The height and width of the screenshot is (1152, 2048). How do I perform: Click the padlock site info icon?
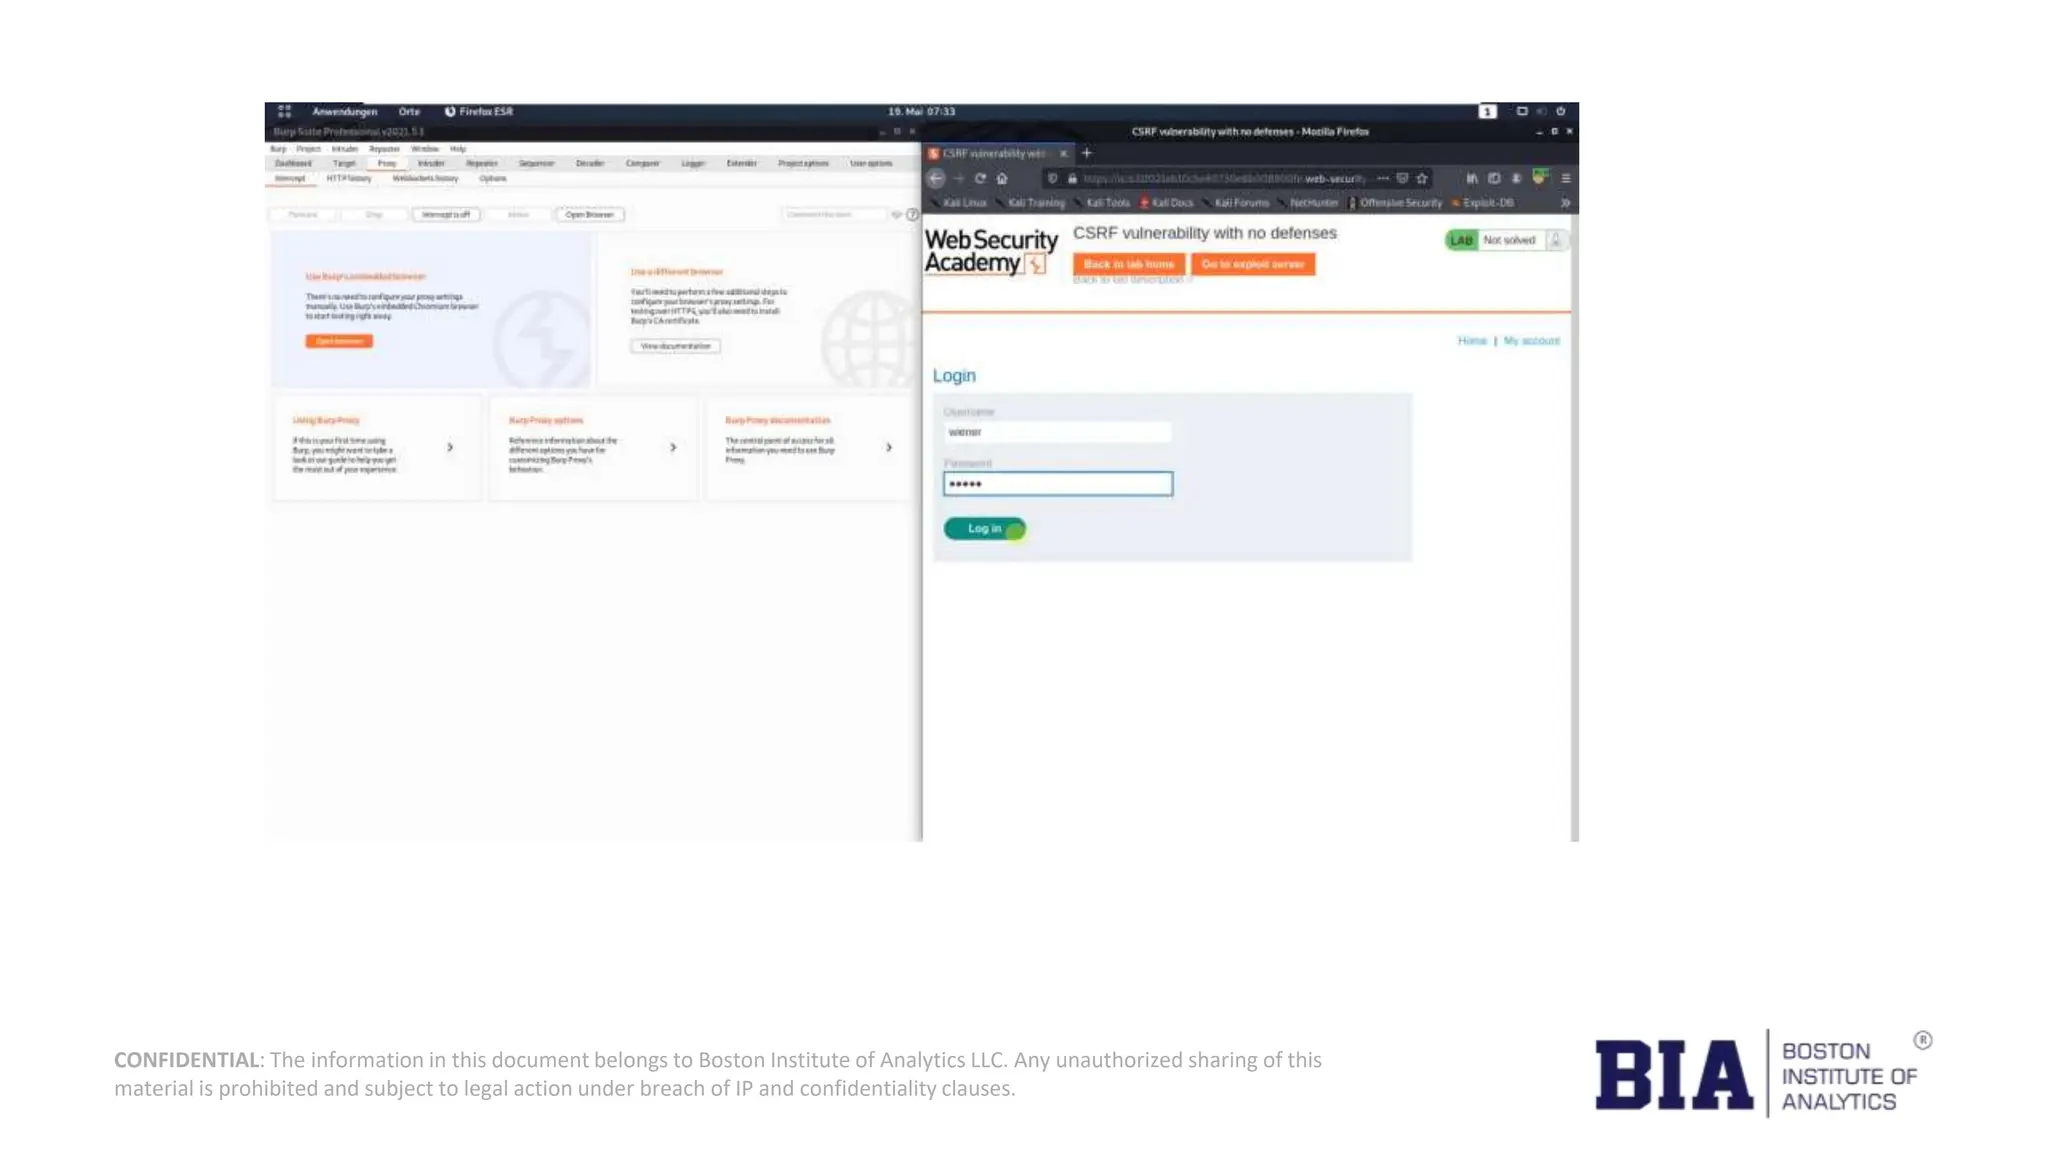(1072, 179)
